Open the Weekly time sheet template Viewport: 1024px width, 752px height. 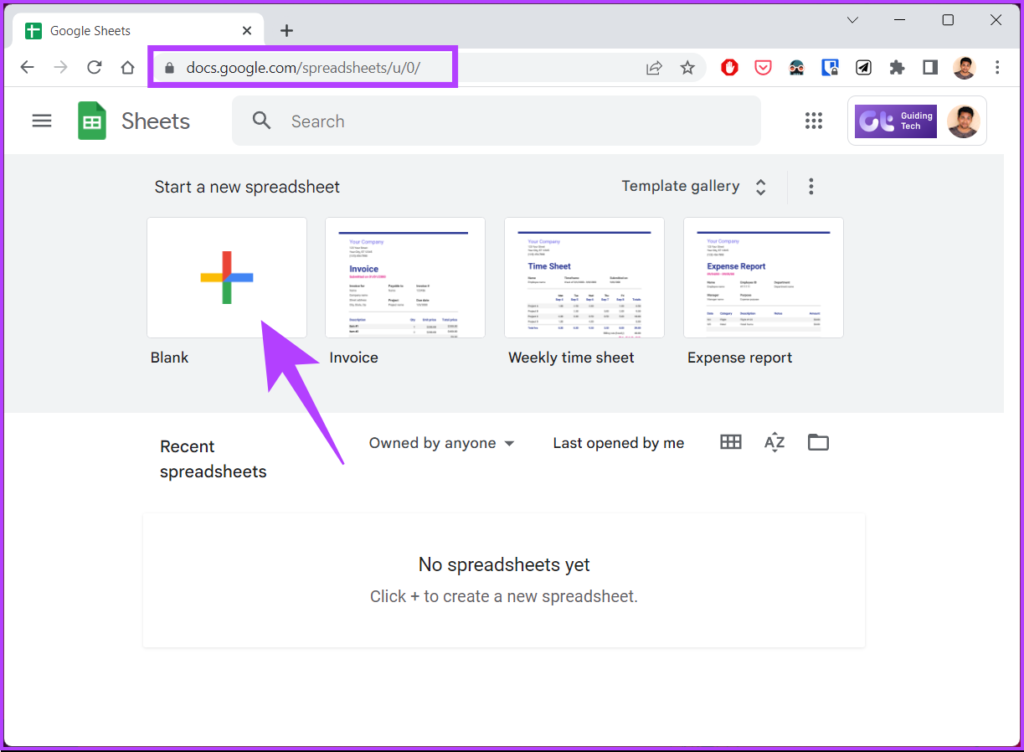coord(584,277)
